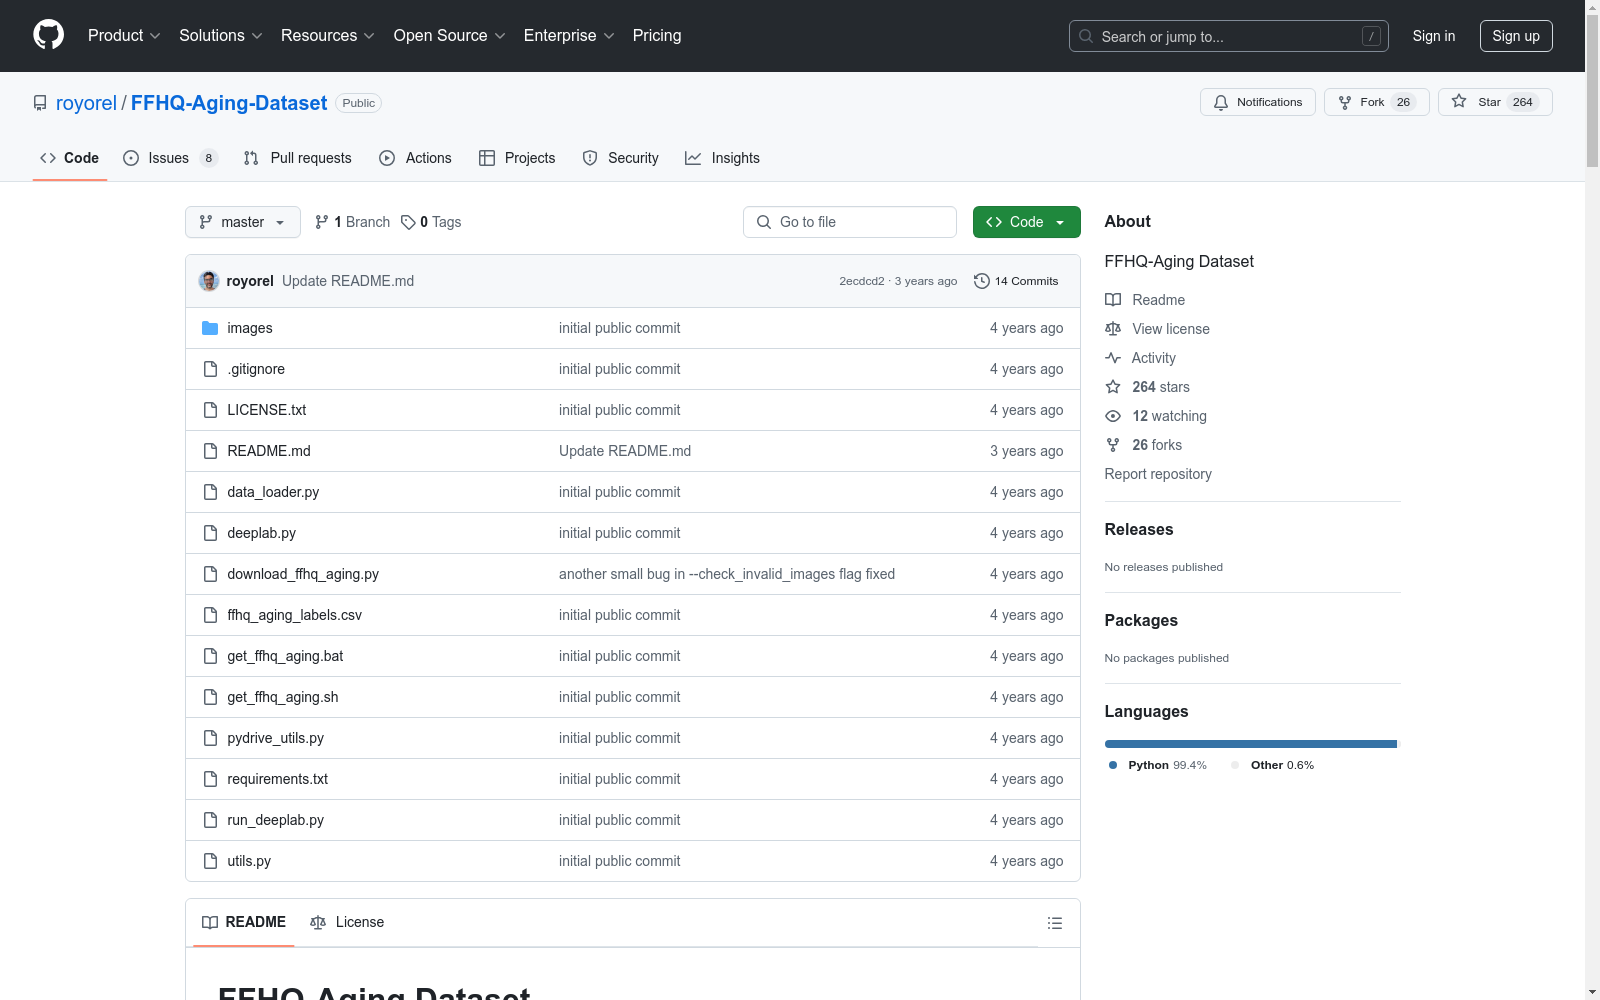Open download_ffhq_aging.py file
Image resolution: width=1600 pixels, height=1000 pixels.
coord(302,574)
